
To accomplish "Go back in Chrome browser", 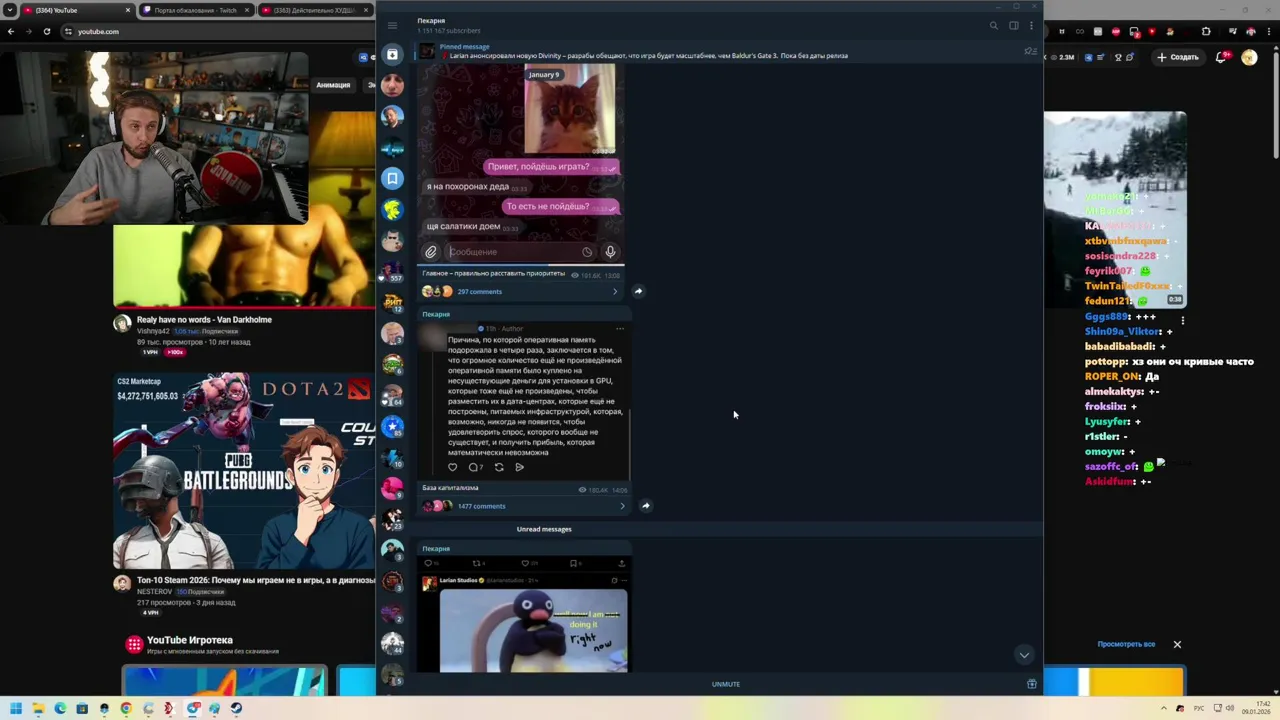I will click(x=11, y=31).
